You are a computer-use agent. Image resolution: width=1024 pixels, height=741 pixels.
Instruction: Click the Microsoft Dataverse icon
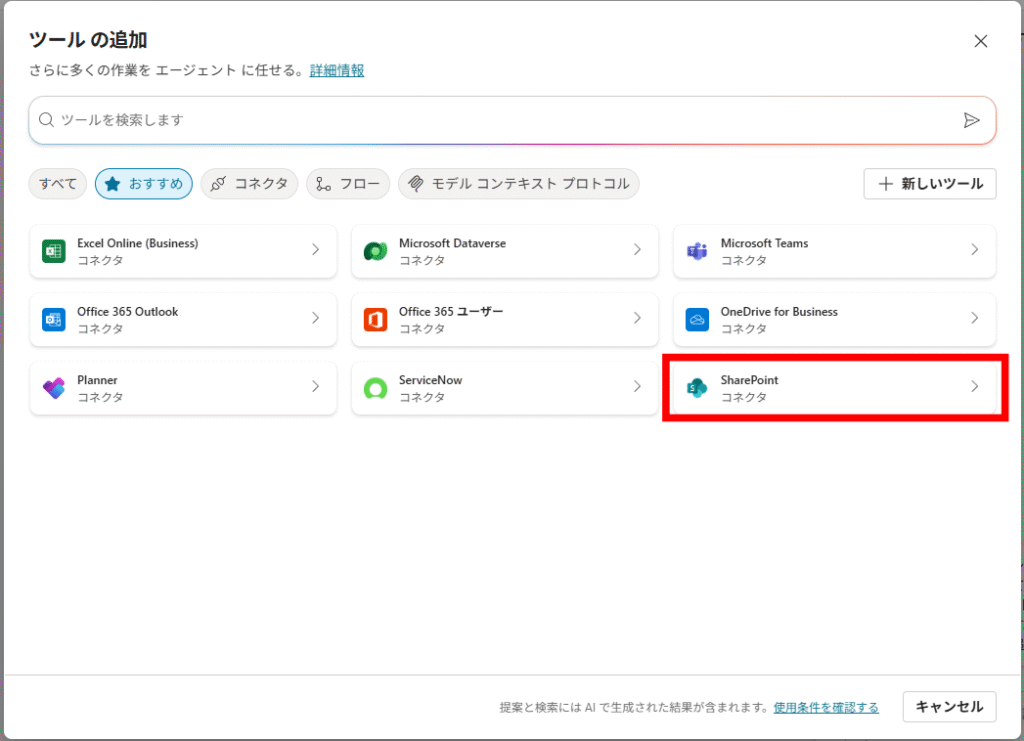pyautogui.click(x=376, y=251)
